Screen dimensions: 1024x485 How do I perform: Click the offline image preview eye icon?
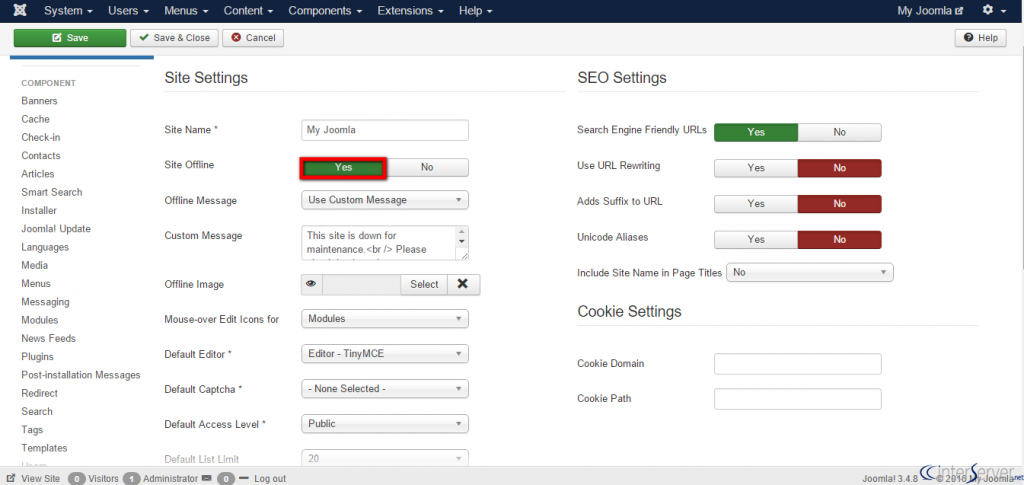[312, 285]
